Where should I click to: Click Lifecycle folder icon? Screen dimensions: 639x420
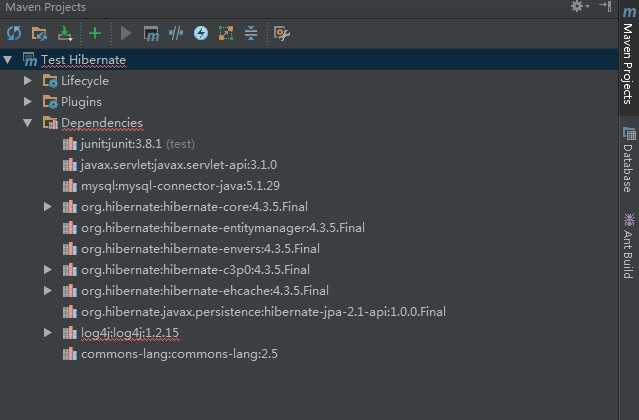pos(50,81)
